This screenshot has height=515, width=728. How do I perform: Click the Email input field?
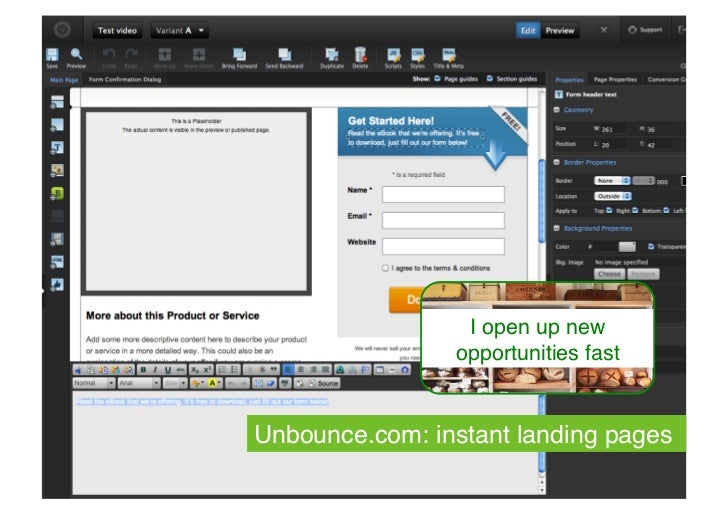443,220
